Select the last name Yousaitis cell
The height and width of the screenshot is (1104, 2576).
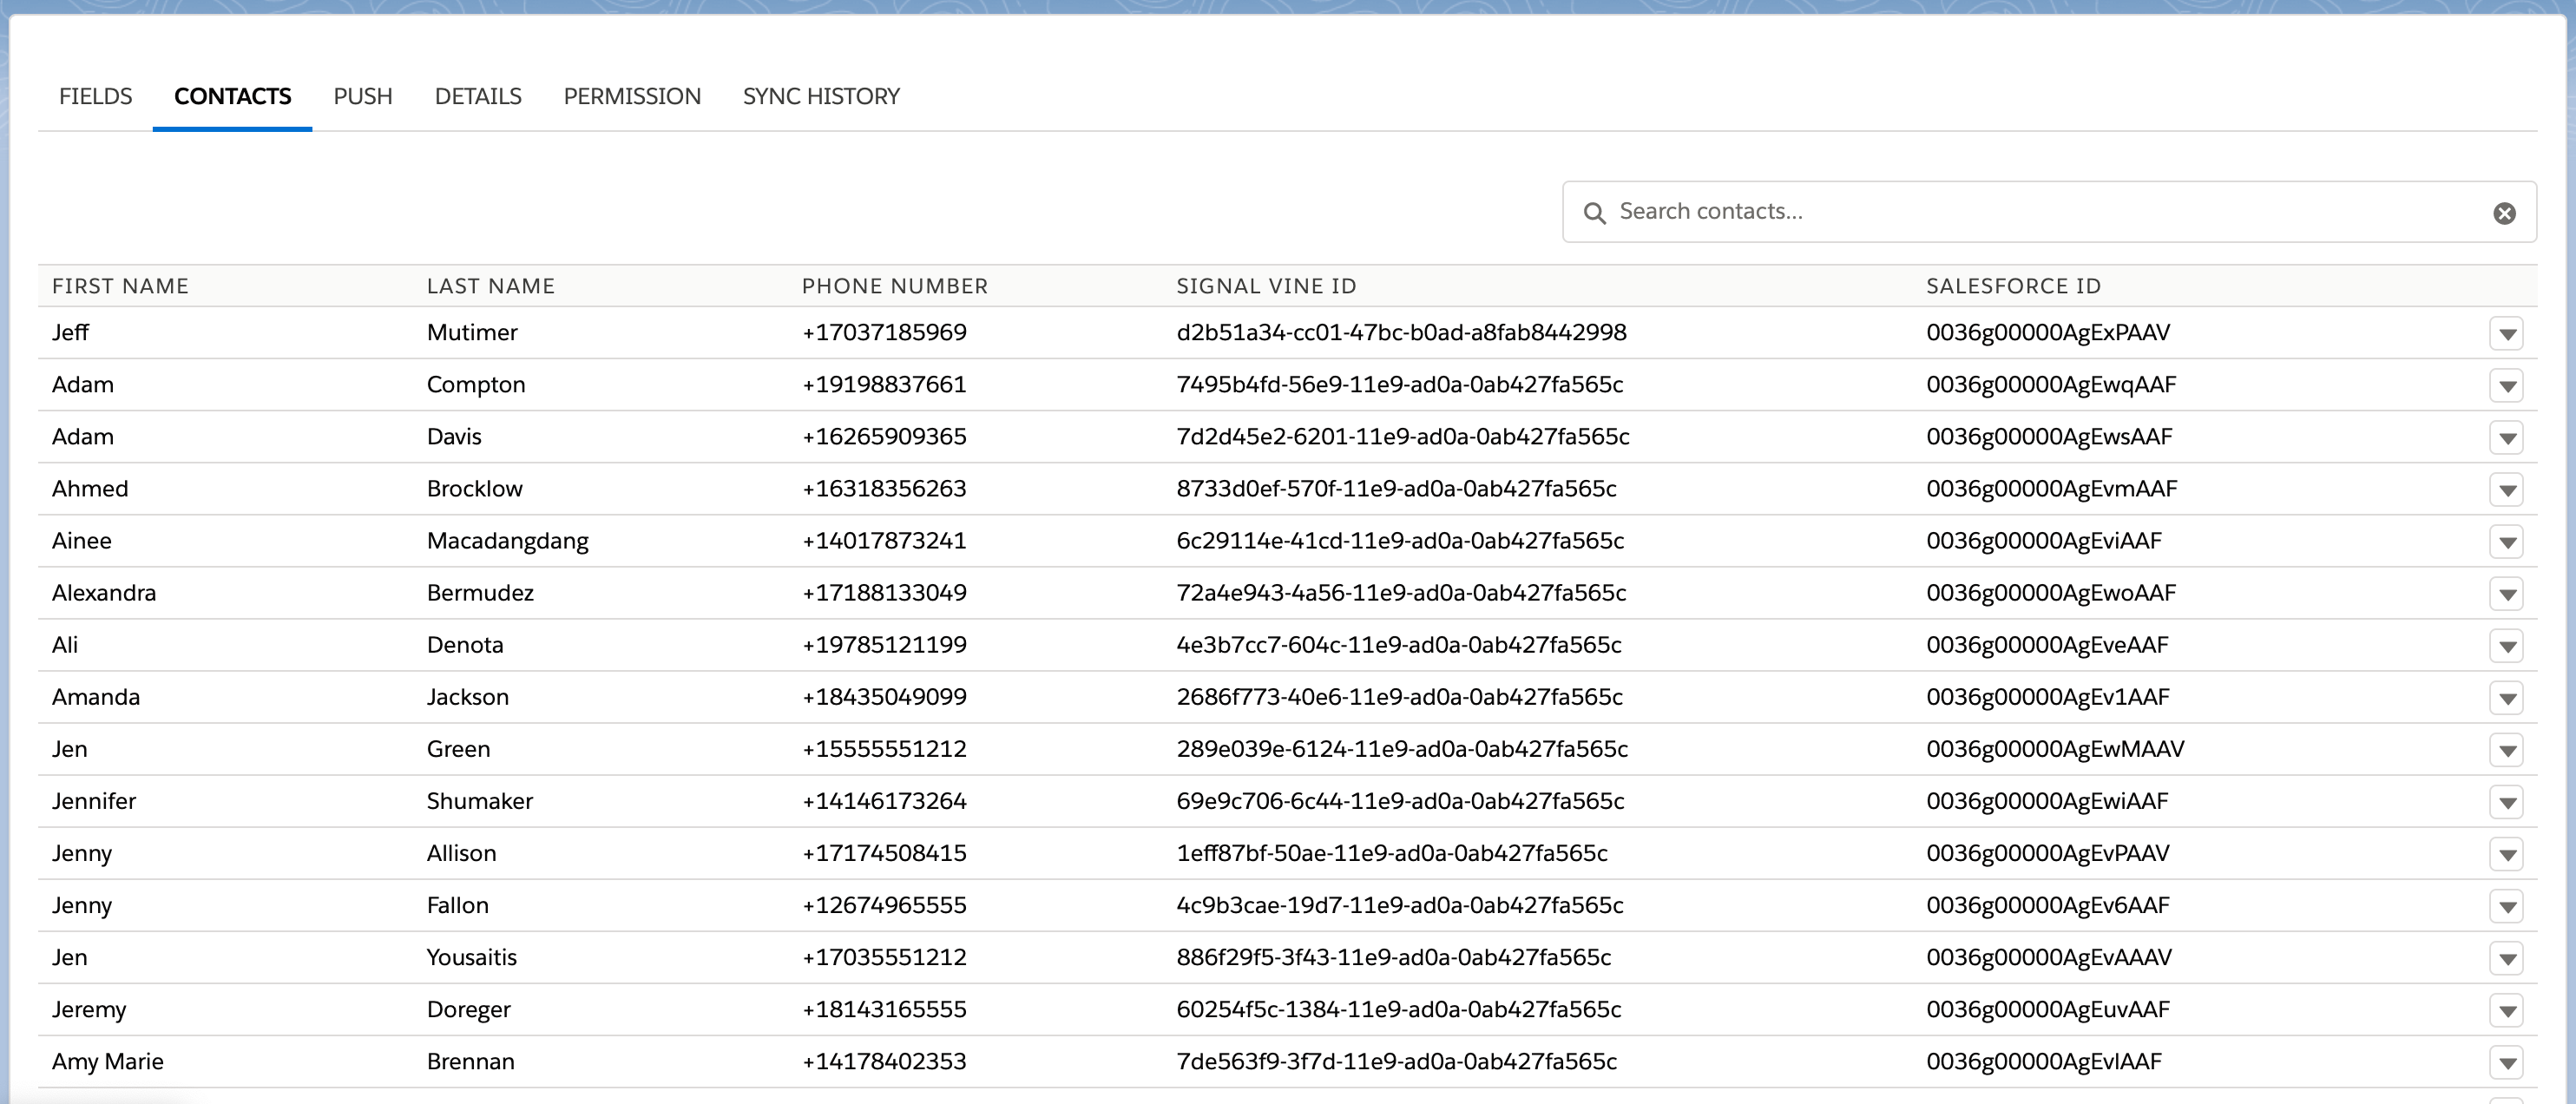click(x=472, y=956)
